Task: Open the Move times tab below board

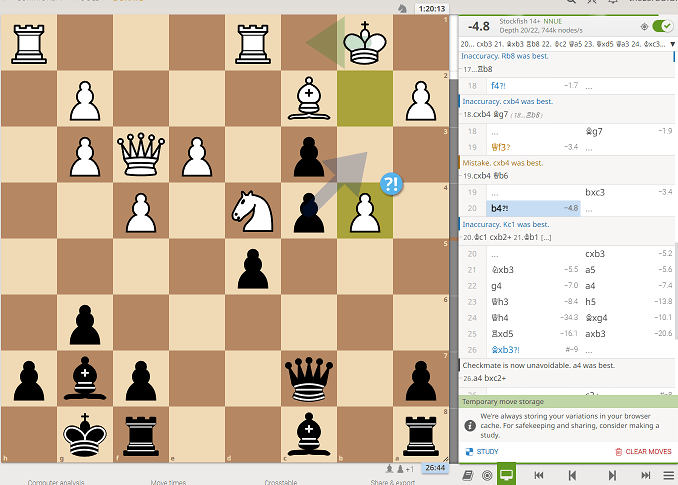Action: [x=168, y=482]
